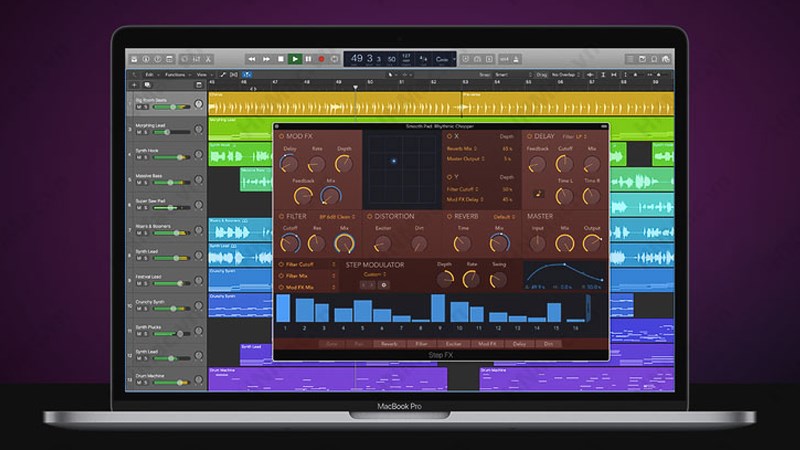Open the List Editors icon
The width and height of the screenshot is (800, 450).
630,59
